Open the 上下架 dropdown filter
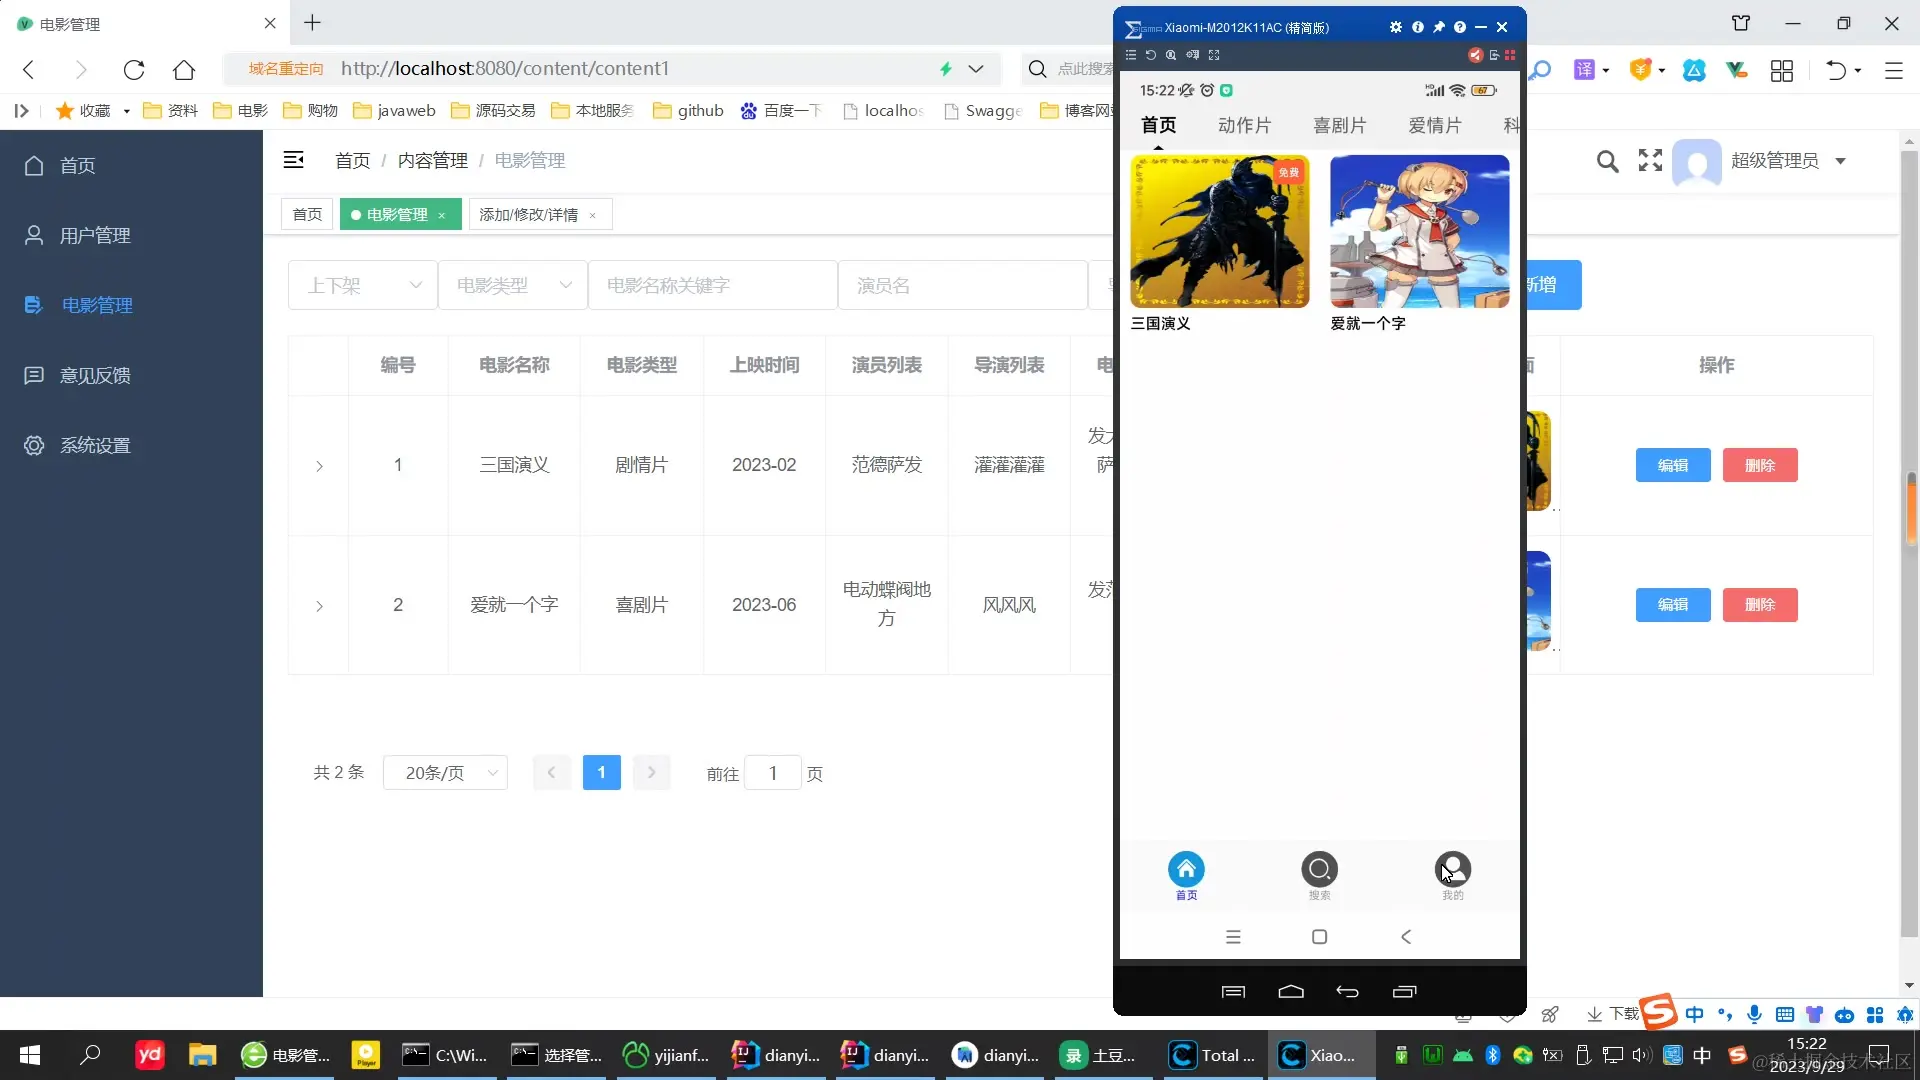 (362, 286)
